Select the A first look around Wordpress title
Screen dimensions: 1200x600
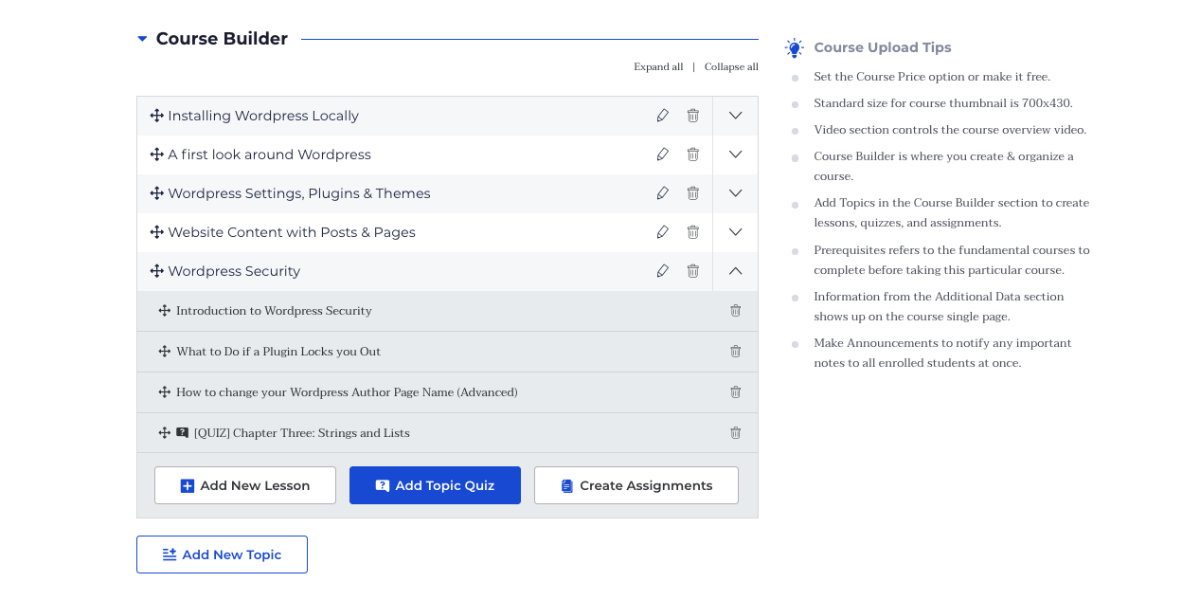click(269, 155)
